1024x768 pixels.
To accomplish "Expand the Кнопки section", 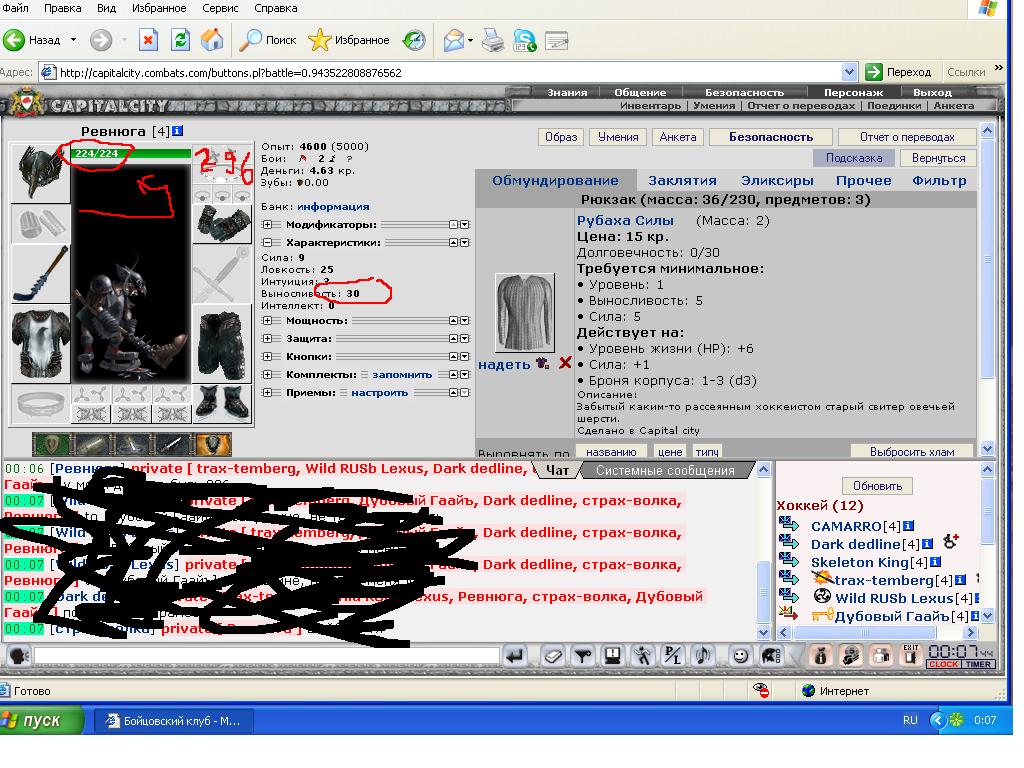I will [267, 357].
